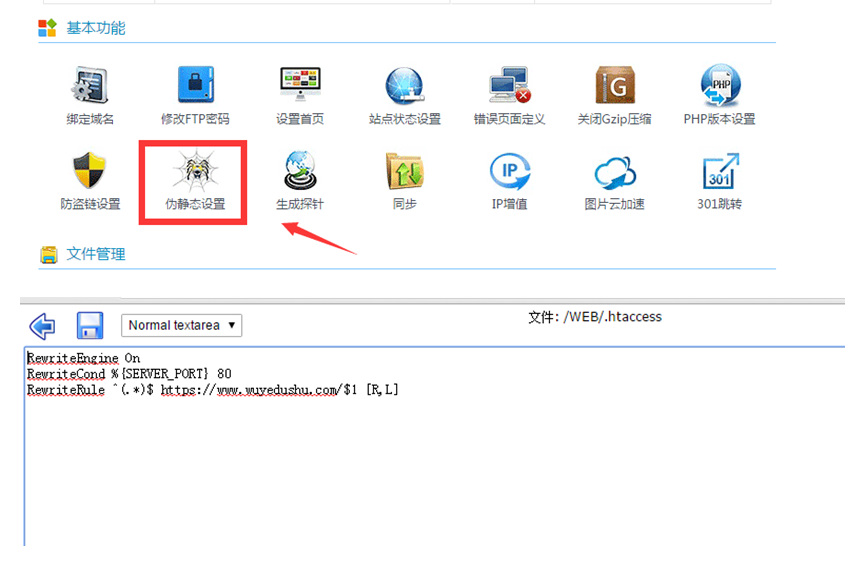The width and height of the screenshot is (861, 568).
Task: Open the 同步 folder sync icon
Action: pyautogui.click(x=405, y=170)
